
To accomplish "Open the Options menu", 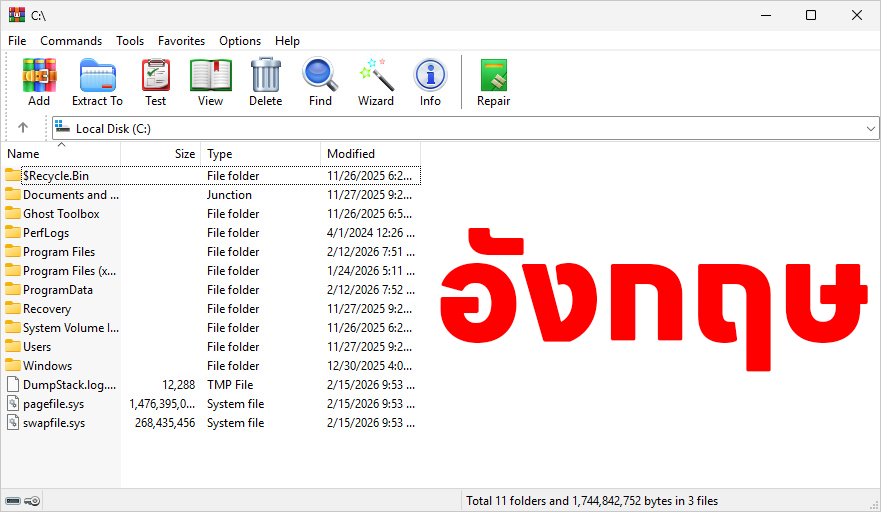I will [240, 41].
